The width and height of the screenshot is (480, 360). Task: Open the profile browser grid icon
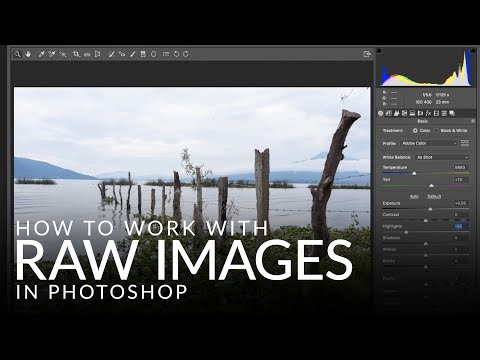(x=465, y=143)
